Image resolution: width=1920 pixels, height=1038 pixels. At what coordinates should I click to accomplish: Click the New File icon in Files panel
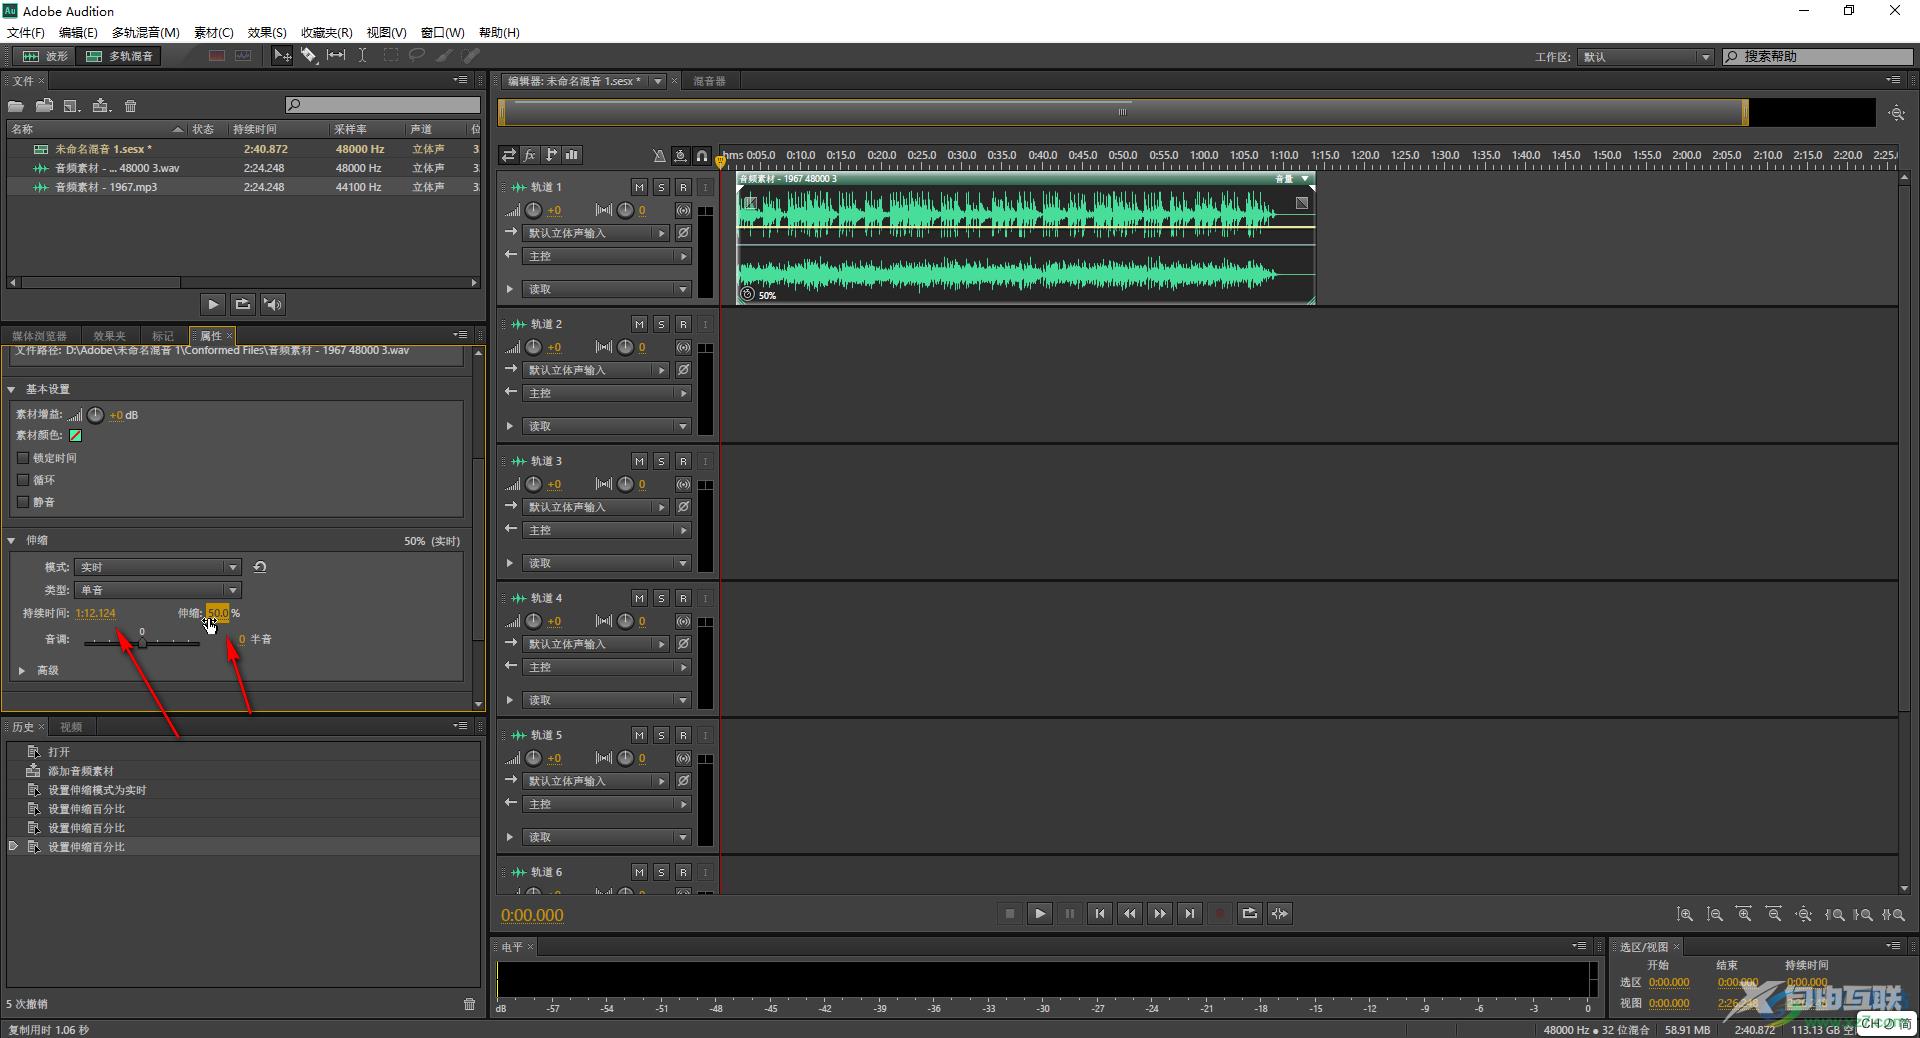72,106
